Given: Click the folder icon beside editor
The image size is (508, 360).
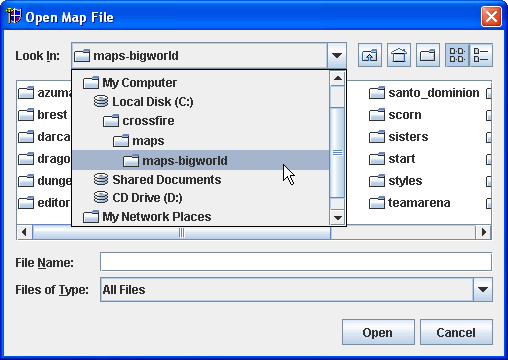Looking at the screenshot, I should tap(26, 203).
